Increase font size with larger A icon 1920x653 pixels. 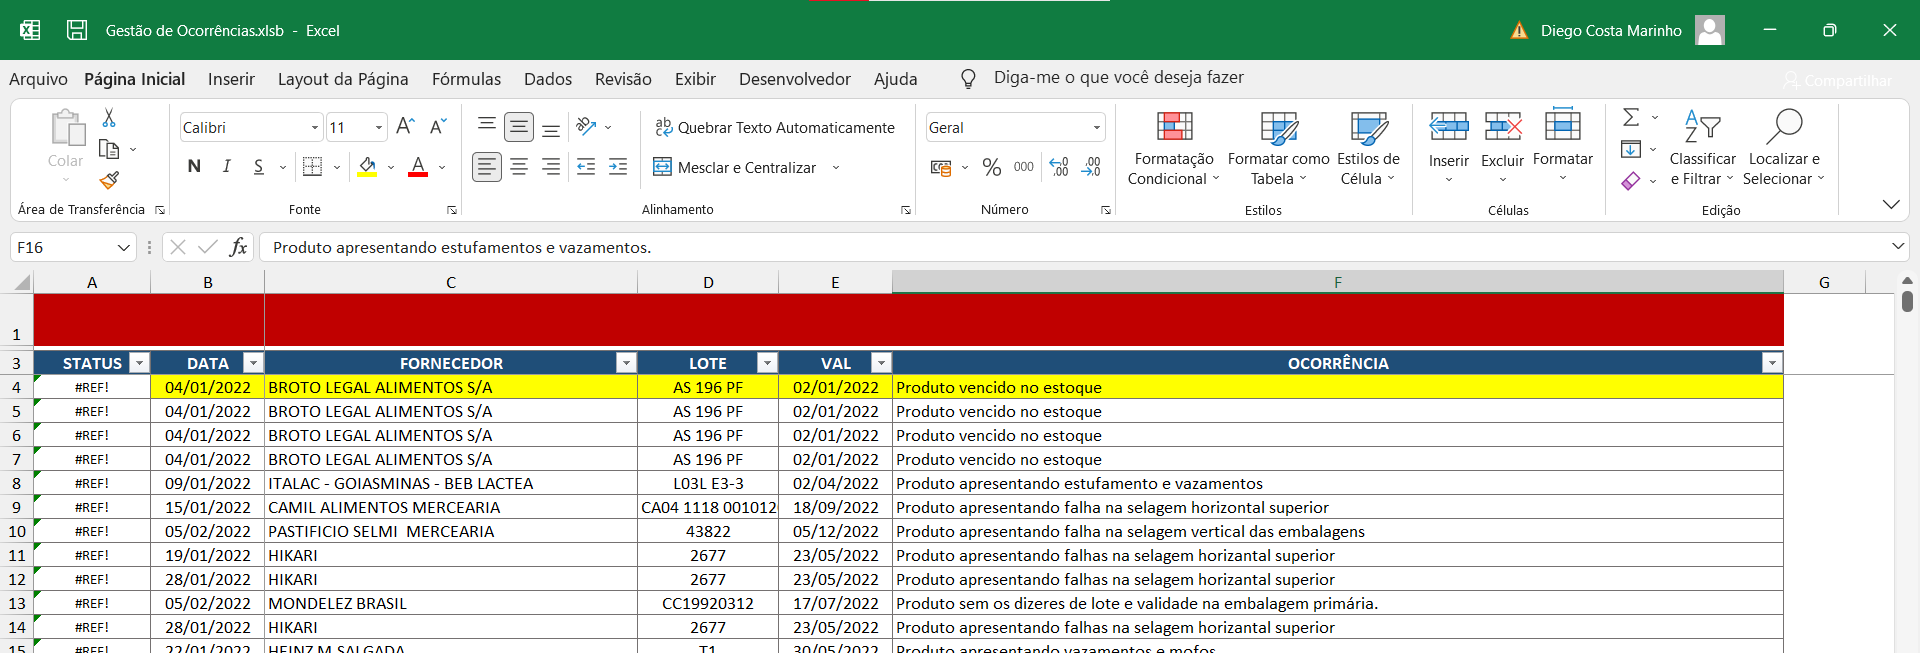pyautogui.click(x=405, y=127)
